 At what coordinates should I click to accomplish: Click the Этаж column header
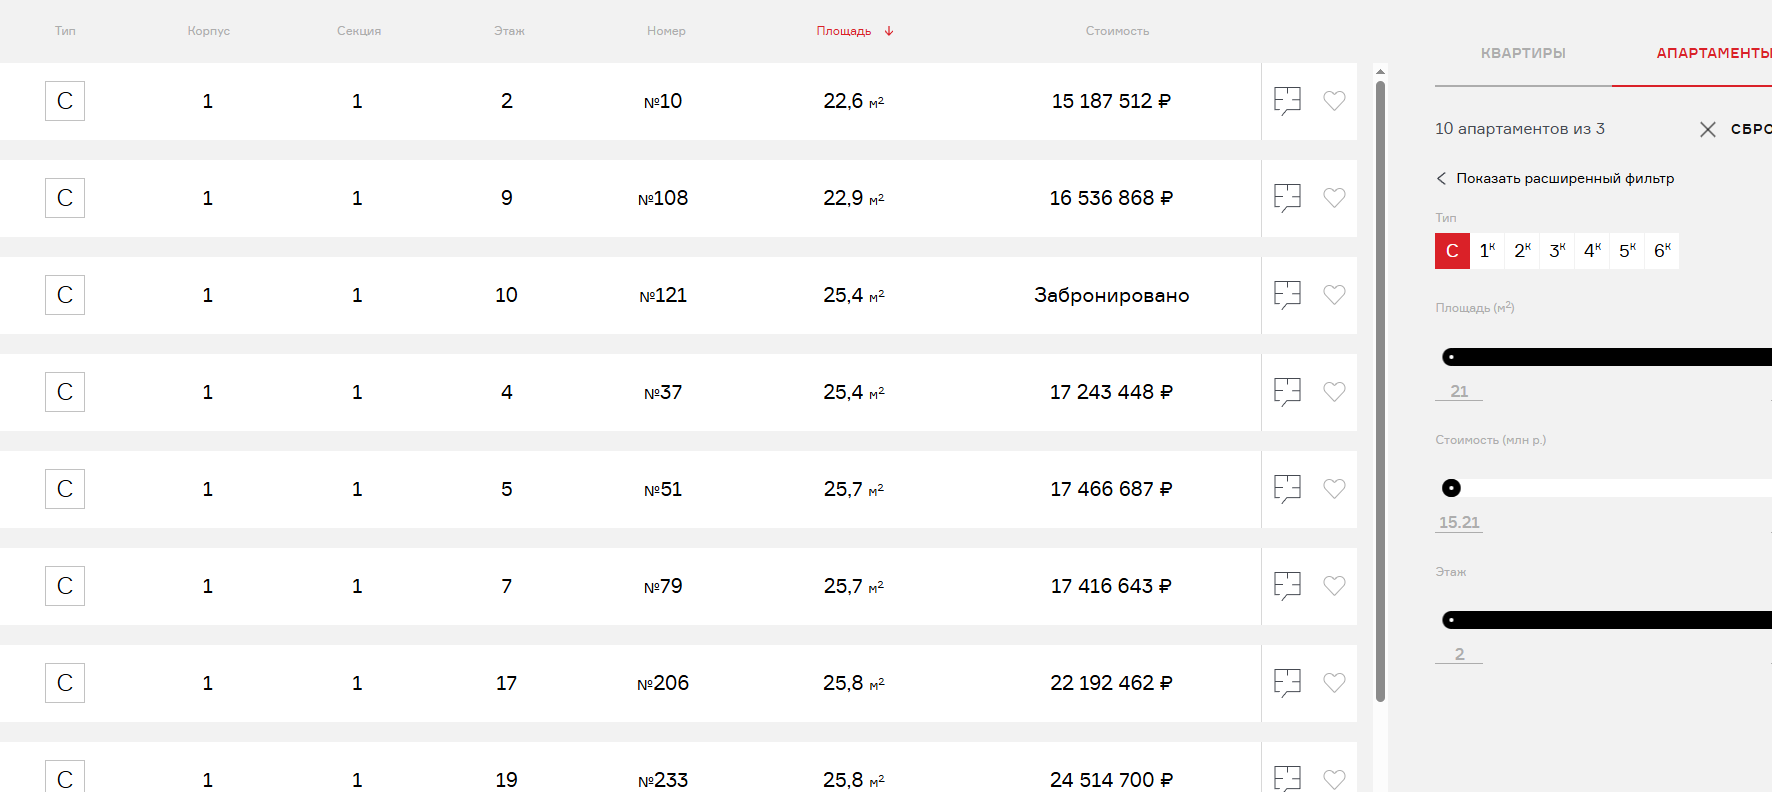(x=509, y=31)
